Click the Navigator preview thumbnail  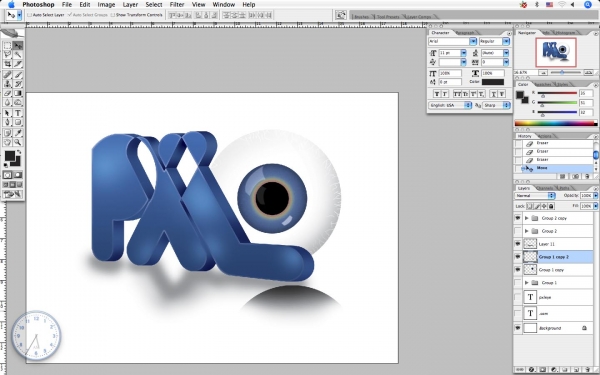point(556,52)
